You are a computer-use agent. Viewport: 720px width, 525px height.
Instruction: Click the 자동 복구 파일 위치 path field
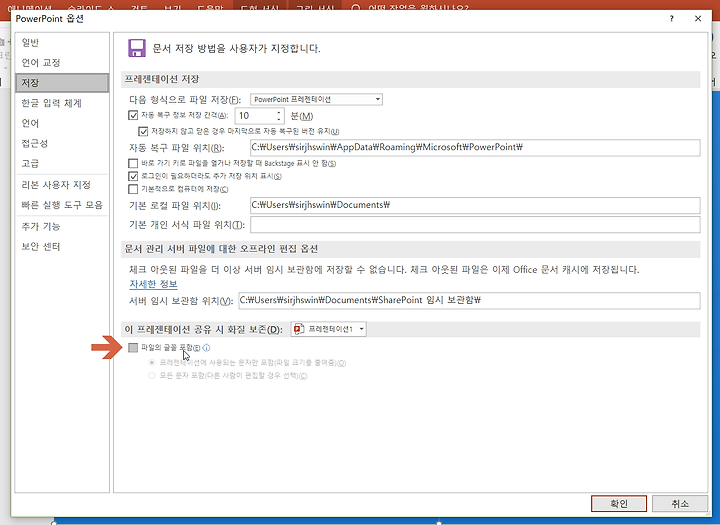(475, 147)
